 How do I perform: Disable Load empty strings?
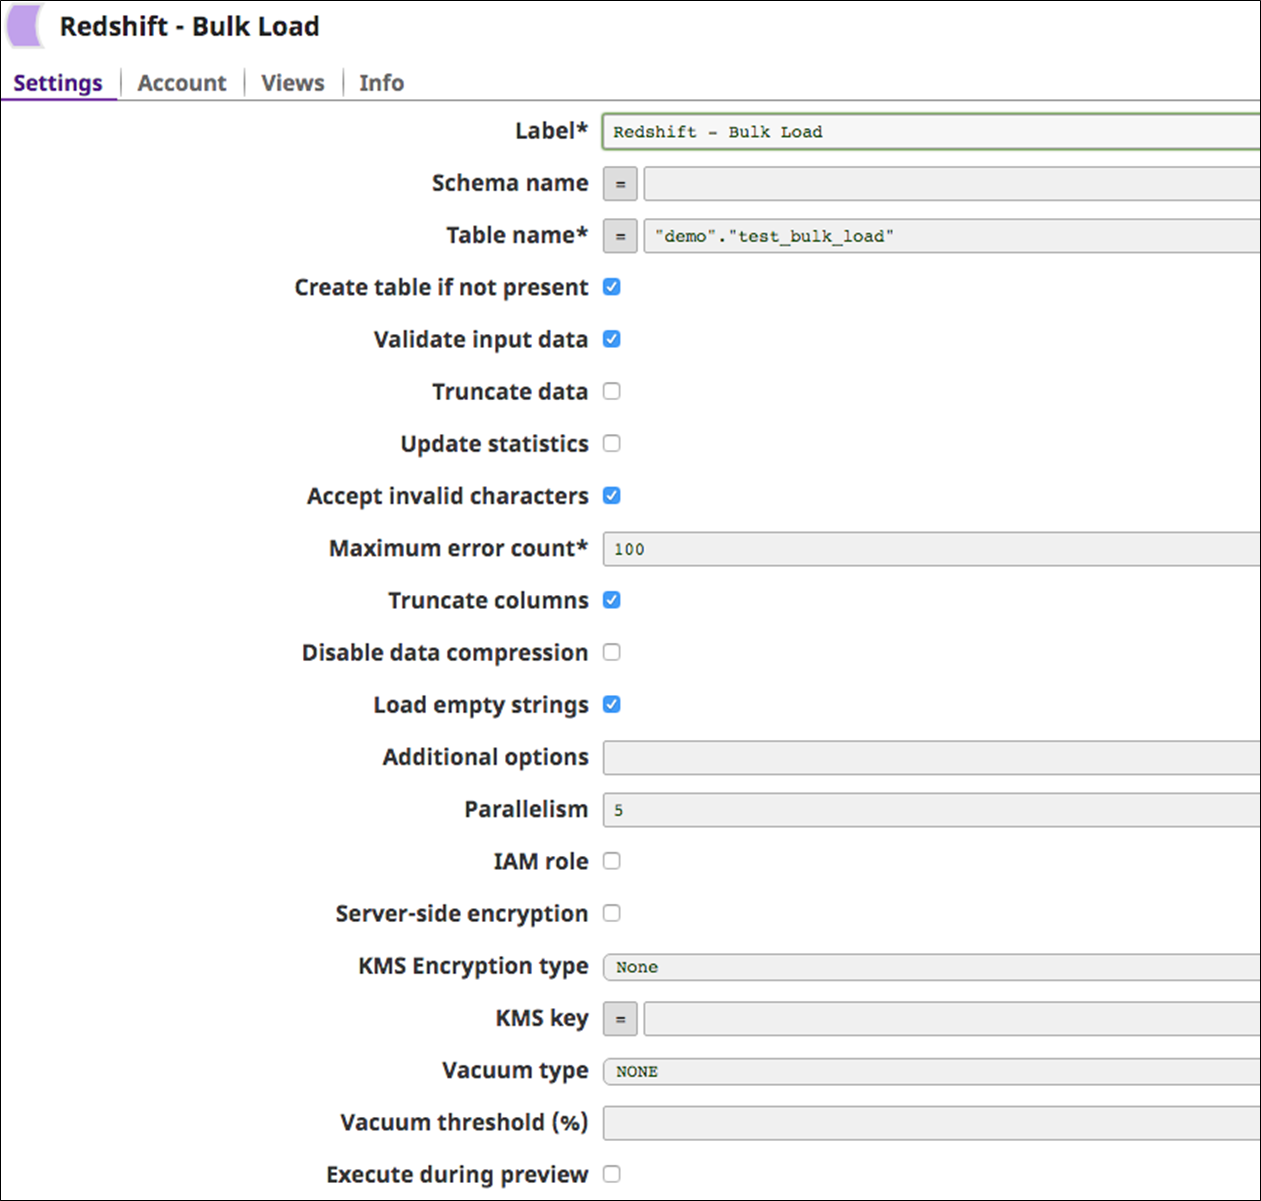pyautogui.click(x=611, y=704)
